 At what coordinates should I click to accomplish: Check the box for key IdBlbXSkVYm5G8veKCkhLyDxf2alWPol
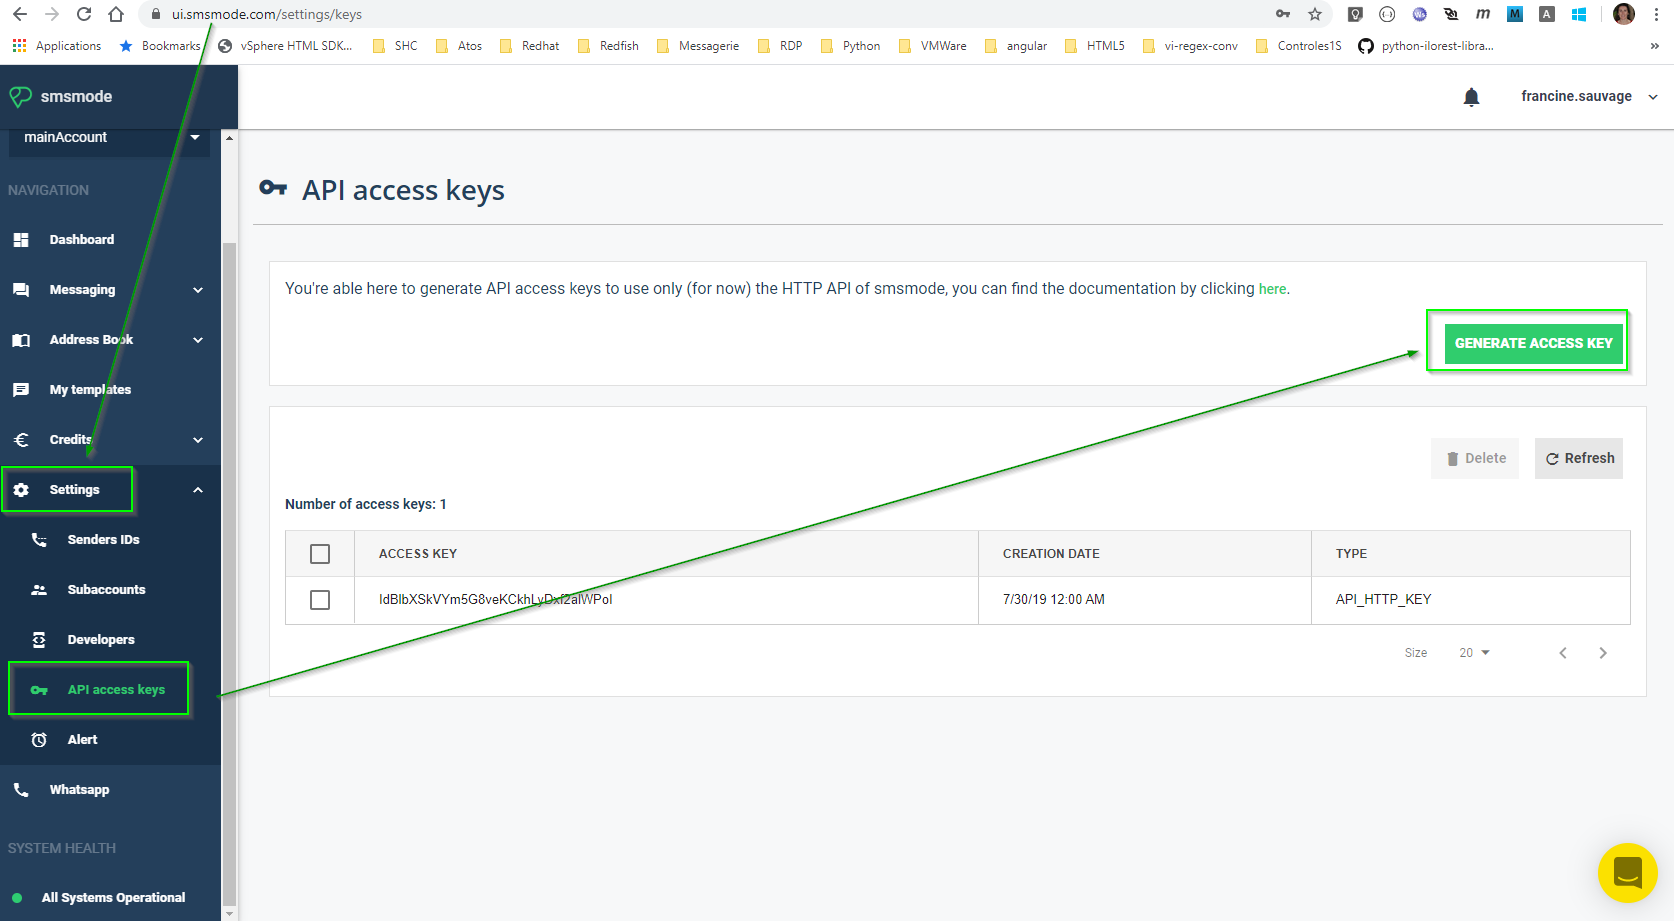coord(320,600)
